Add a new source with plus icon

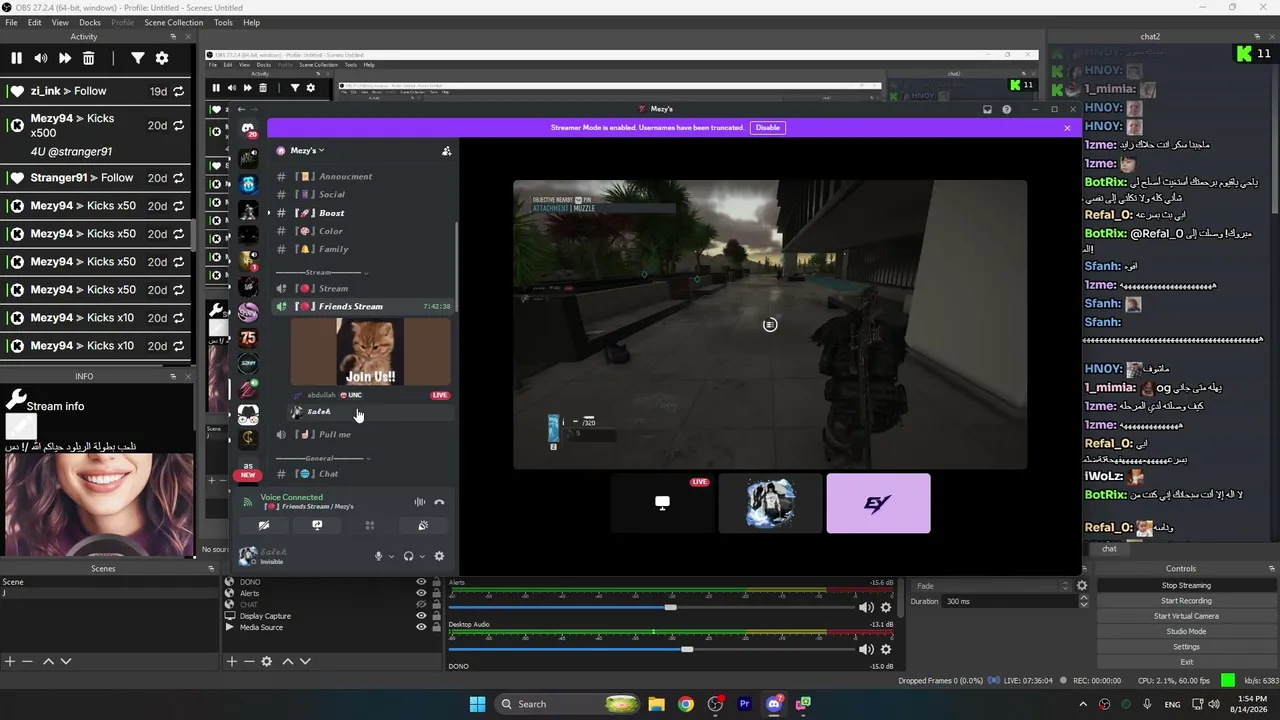tap(232, 661)
